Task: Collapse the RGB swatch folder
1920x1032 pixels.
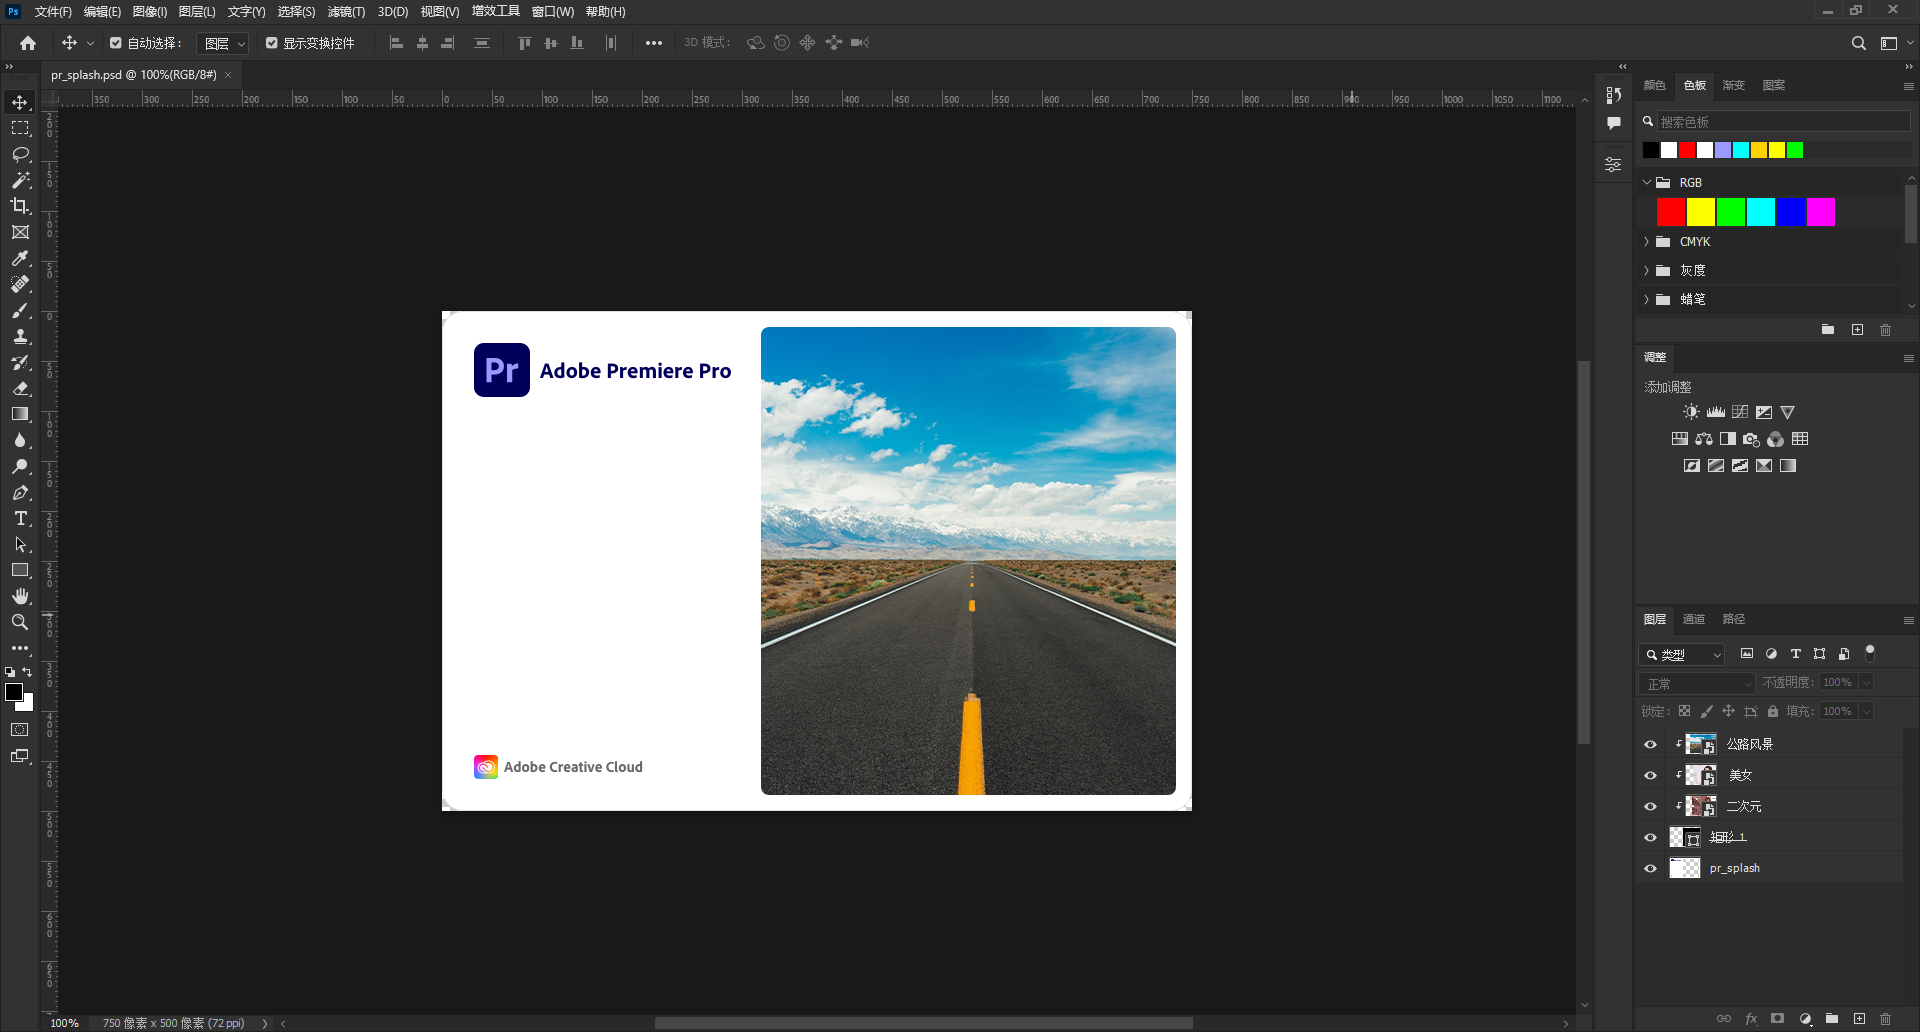Action: pyautogui.click(x=1647, y=182)
